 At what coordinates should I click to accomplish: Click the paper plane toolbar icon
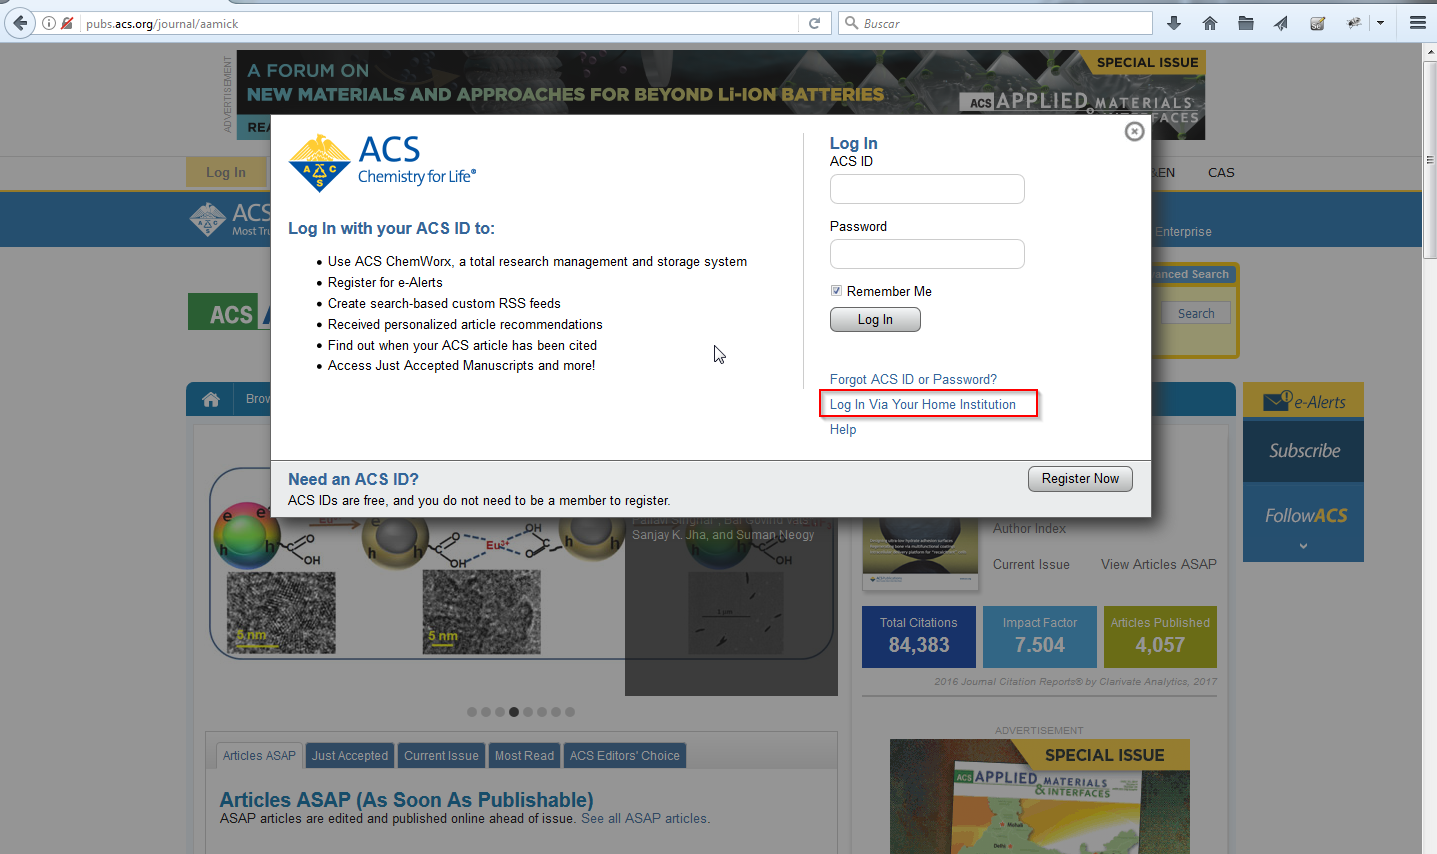coord(1281,23)
